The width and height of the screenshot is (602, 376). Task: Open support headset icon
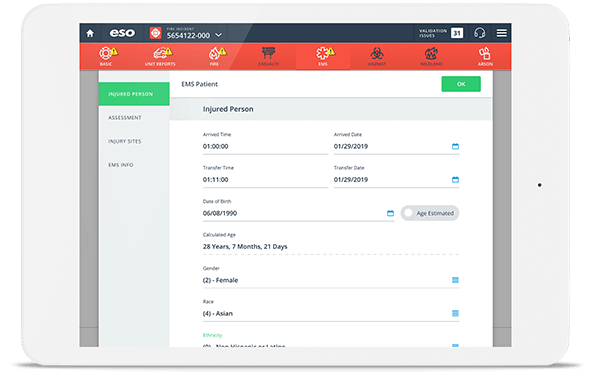coord(480,33)
